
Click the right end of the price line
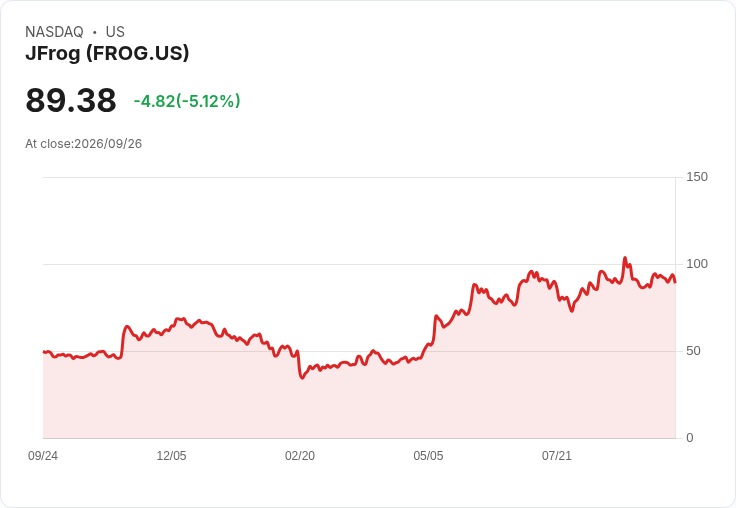click(675, 282)
